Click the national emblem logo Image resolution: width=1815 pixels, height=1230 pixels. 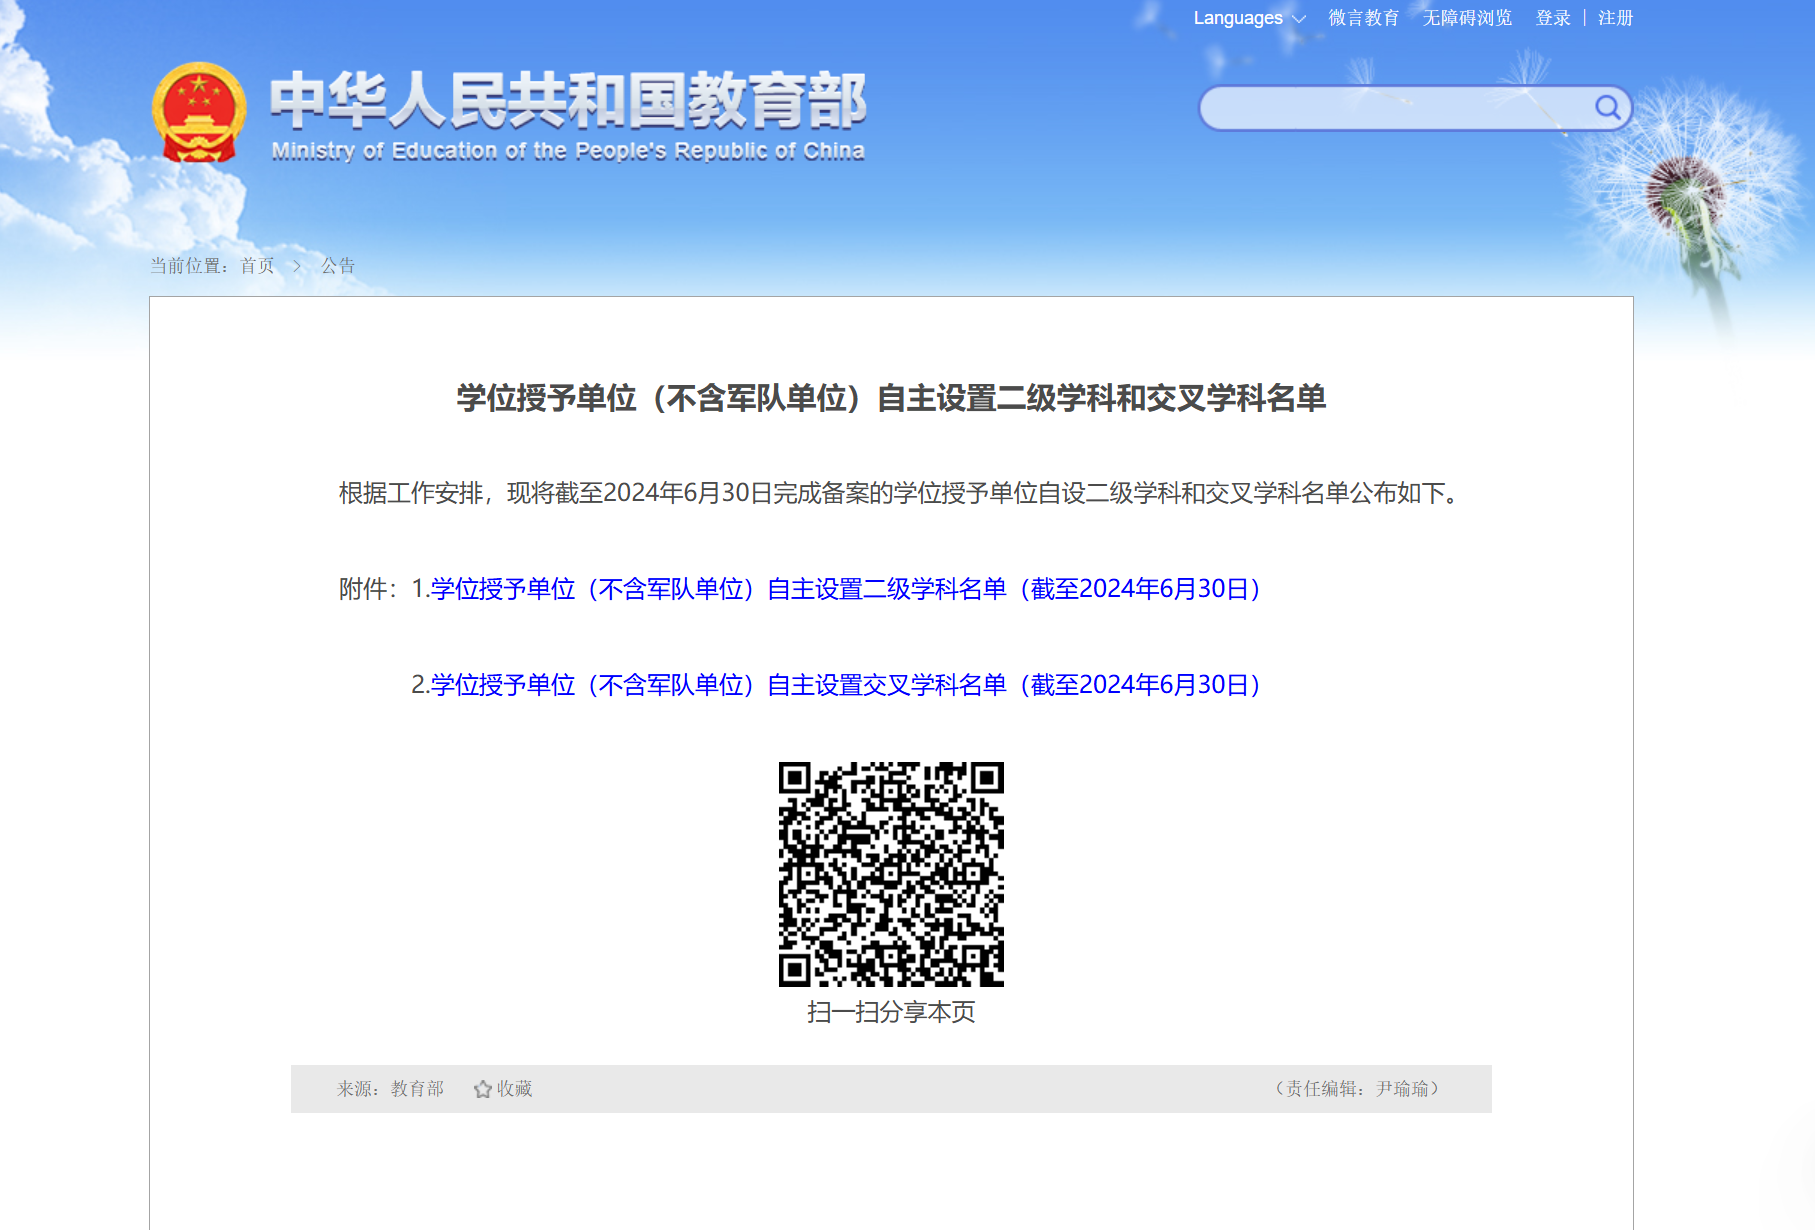coord(199,112)
